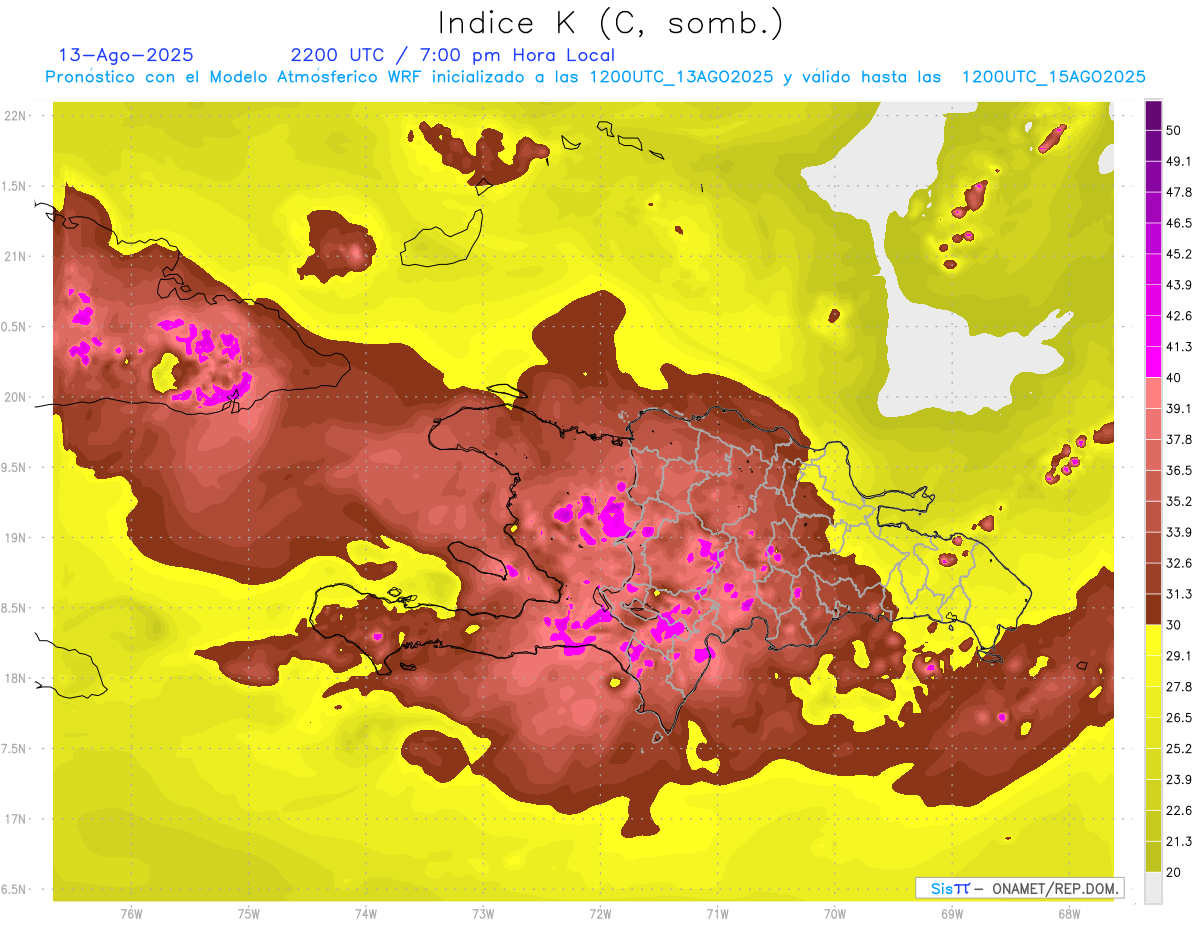Click the legend value 23.9
1200x927 pixels.
1179,780
